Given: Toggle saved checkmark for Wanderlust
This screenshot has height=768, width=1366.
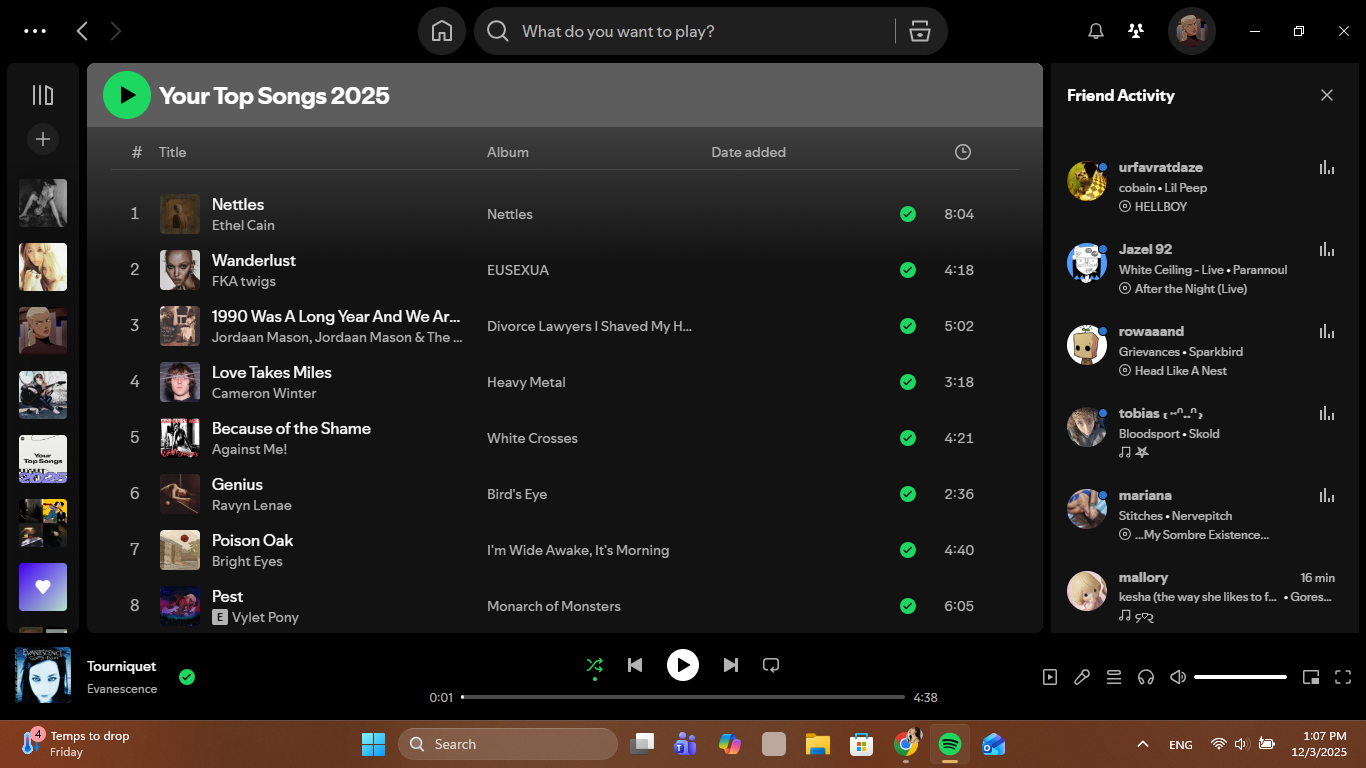Looking at the screenshot, I should pos(908,270).
